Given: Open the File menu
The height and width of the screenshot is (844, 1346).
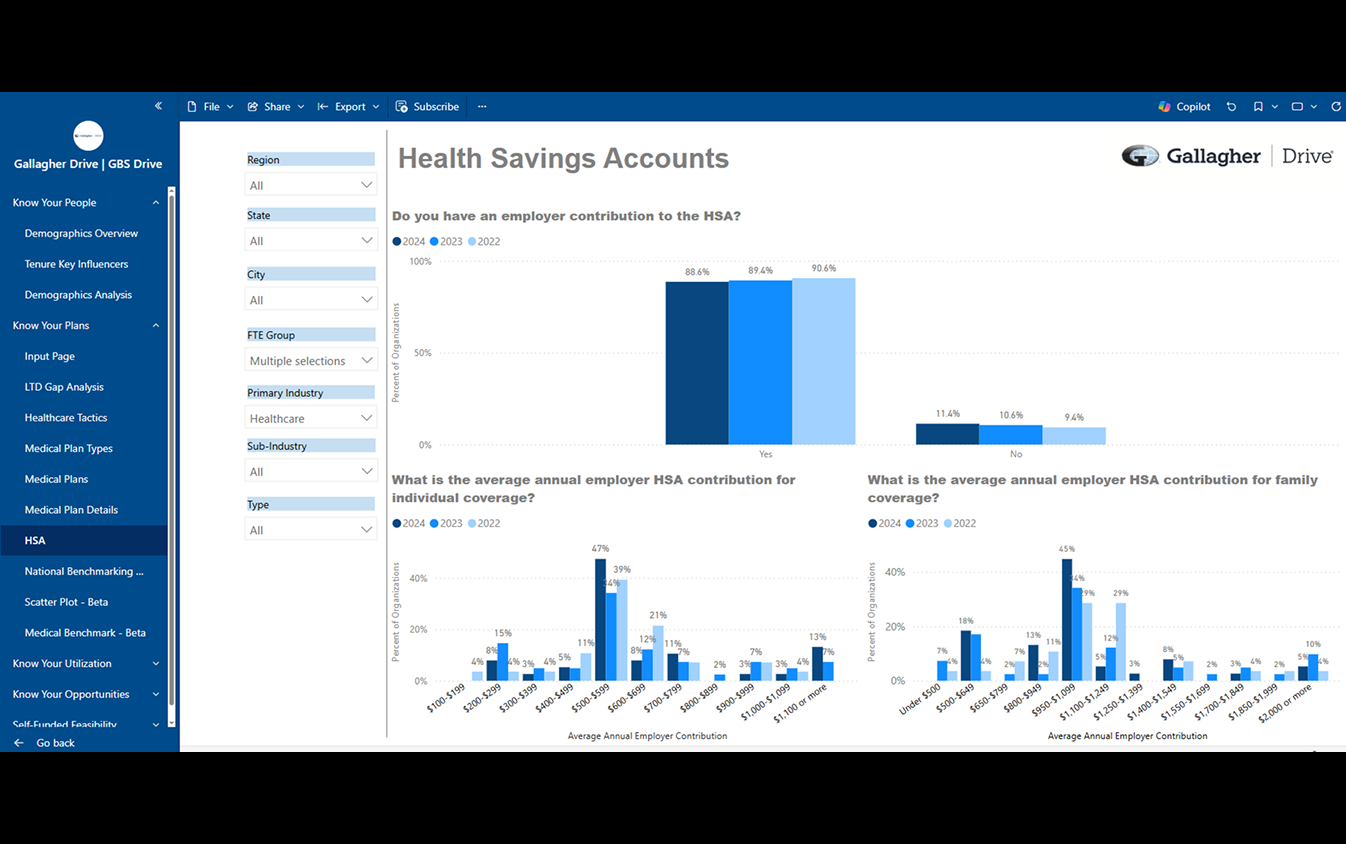Looking at the screenshot, I should tap(210, 107).
